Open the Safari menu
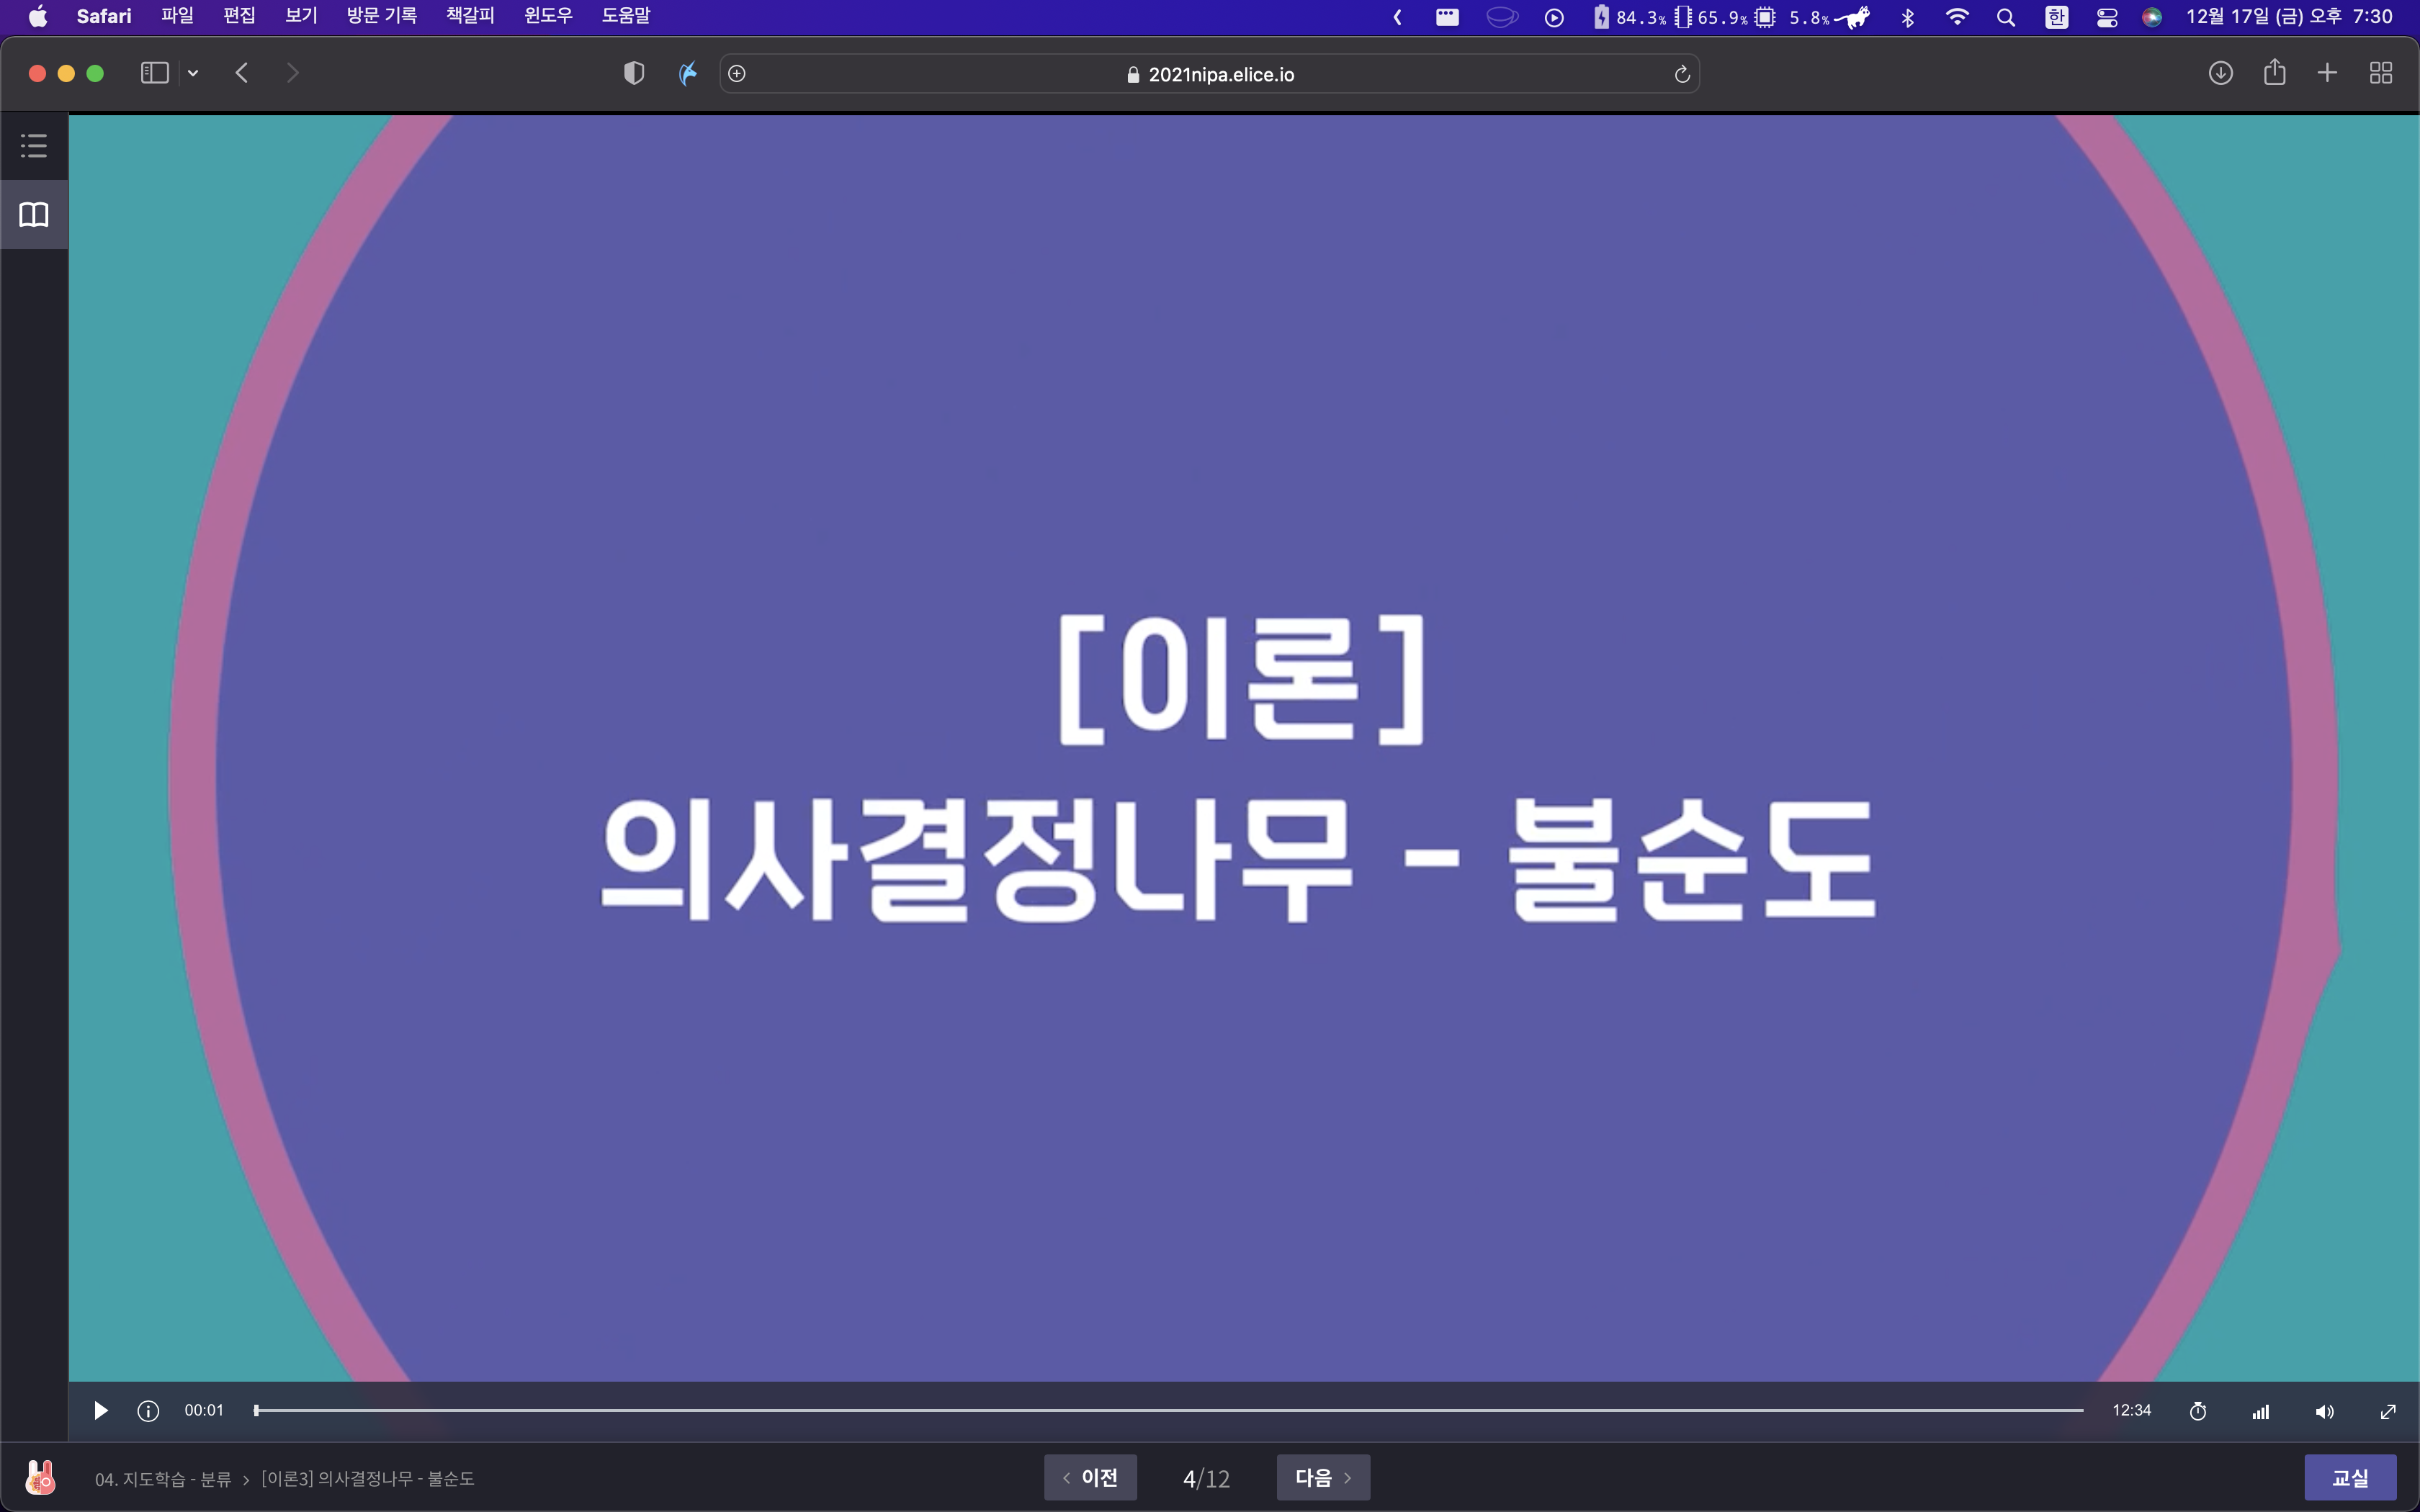Screen dimensions: 2420x1512 (x=104, y=17)
